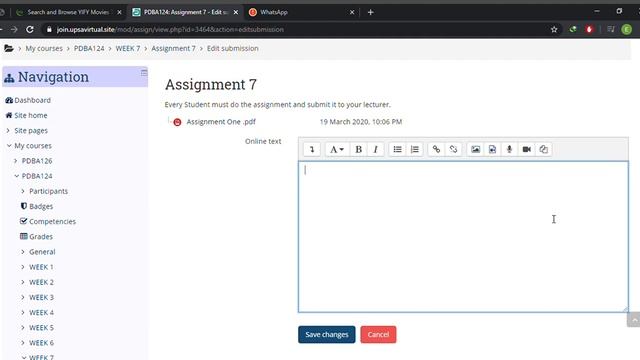
Task: Reload the current page
Action: (30, 29)
